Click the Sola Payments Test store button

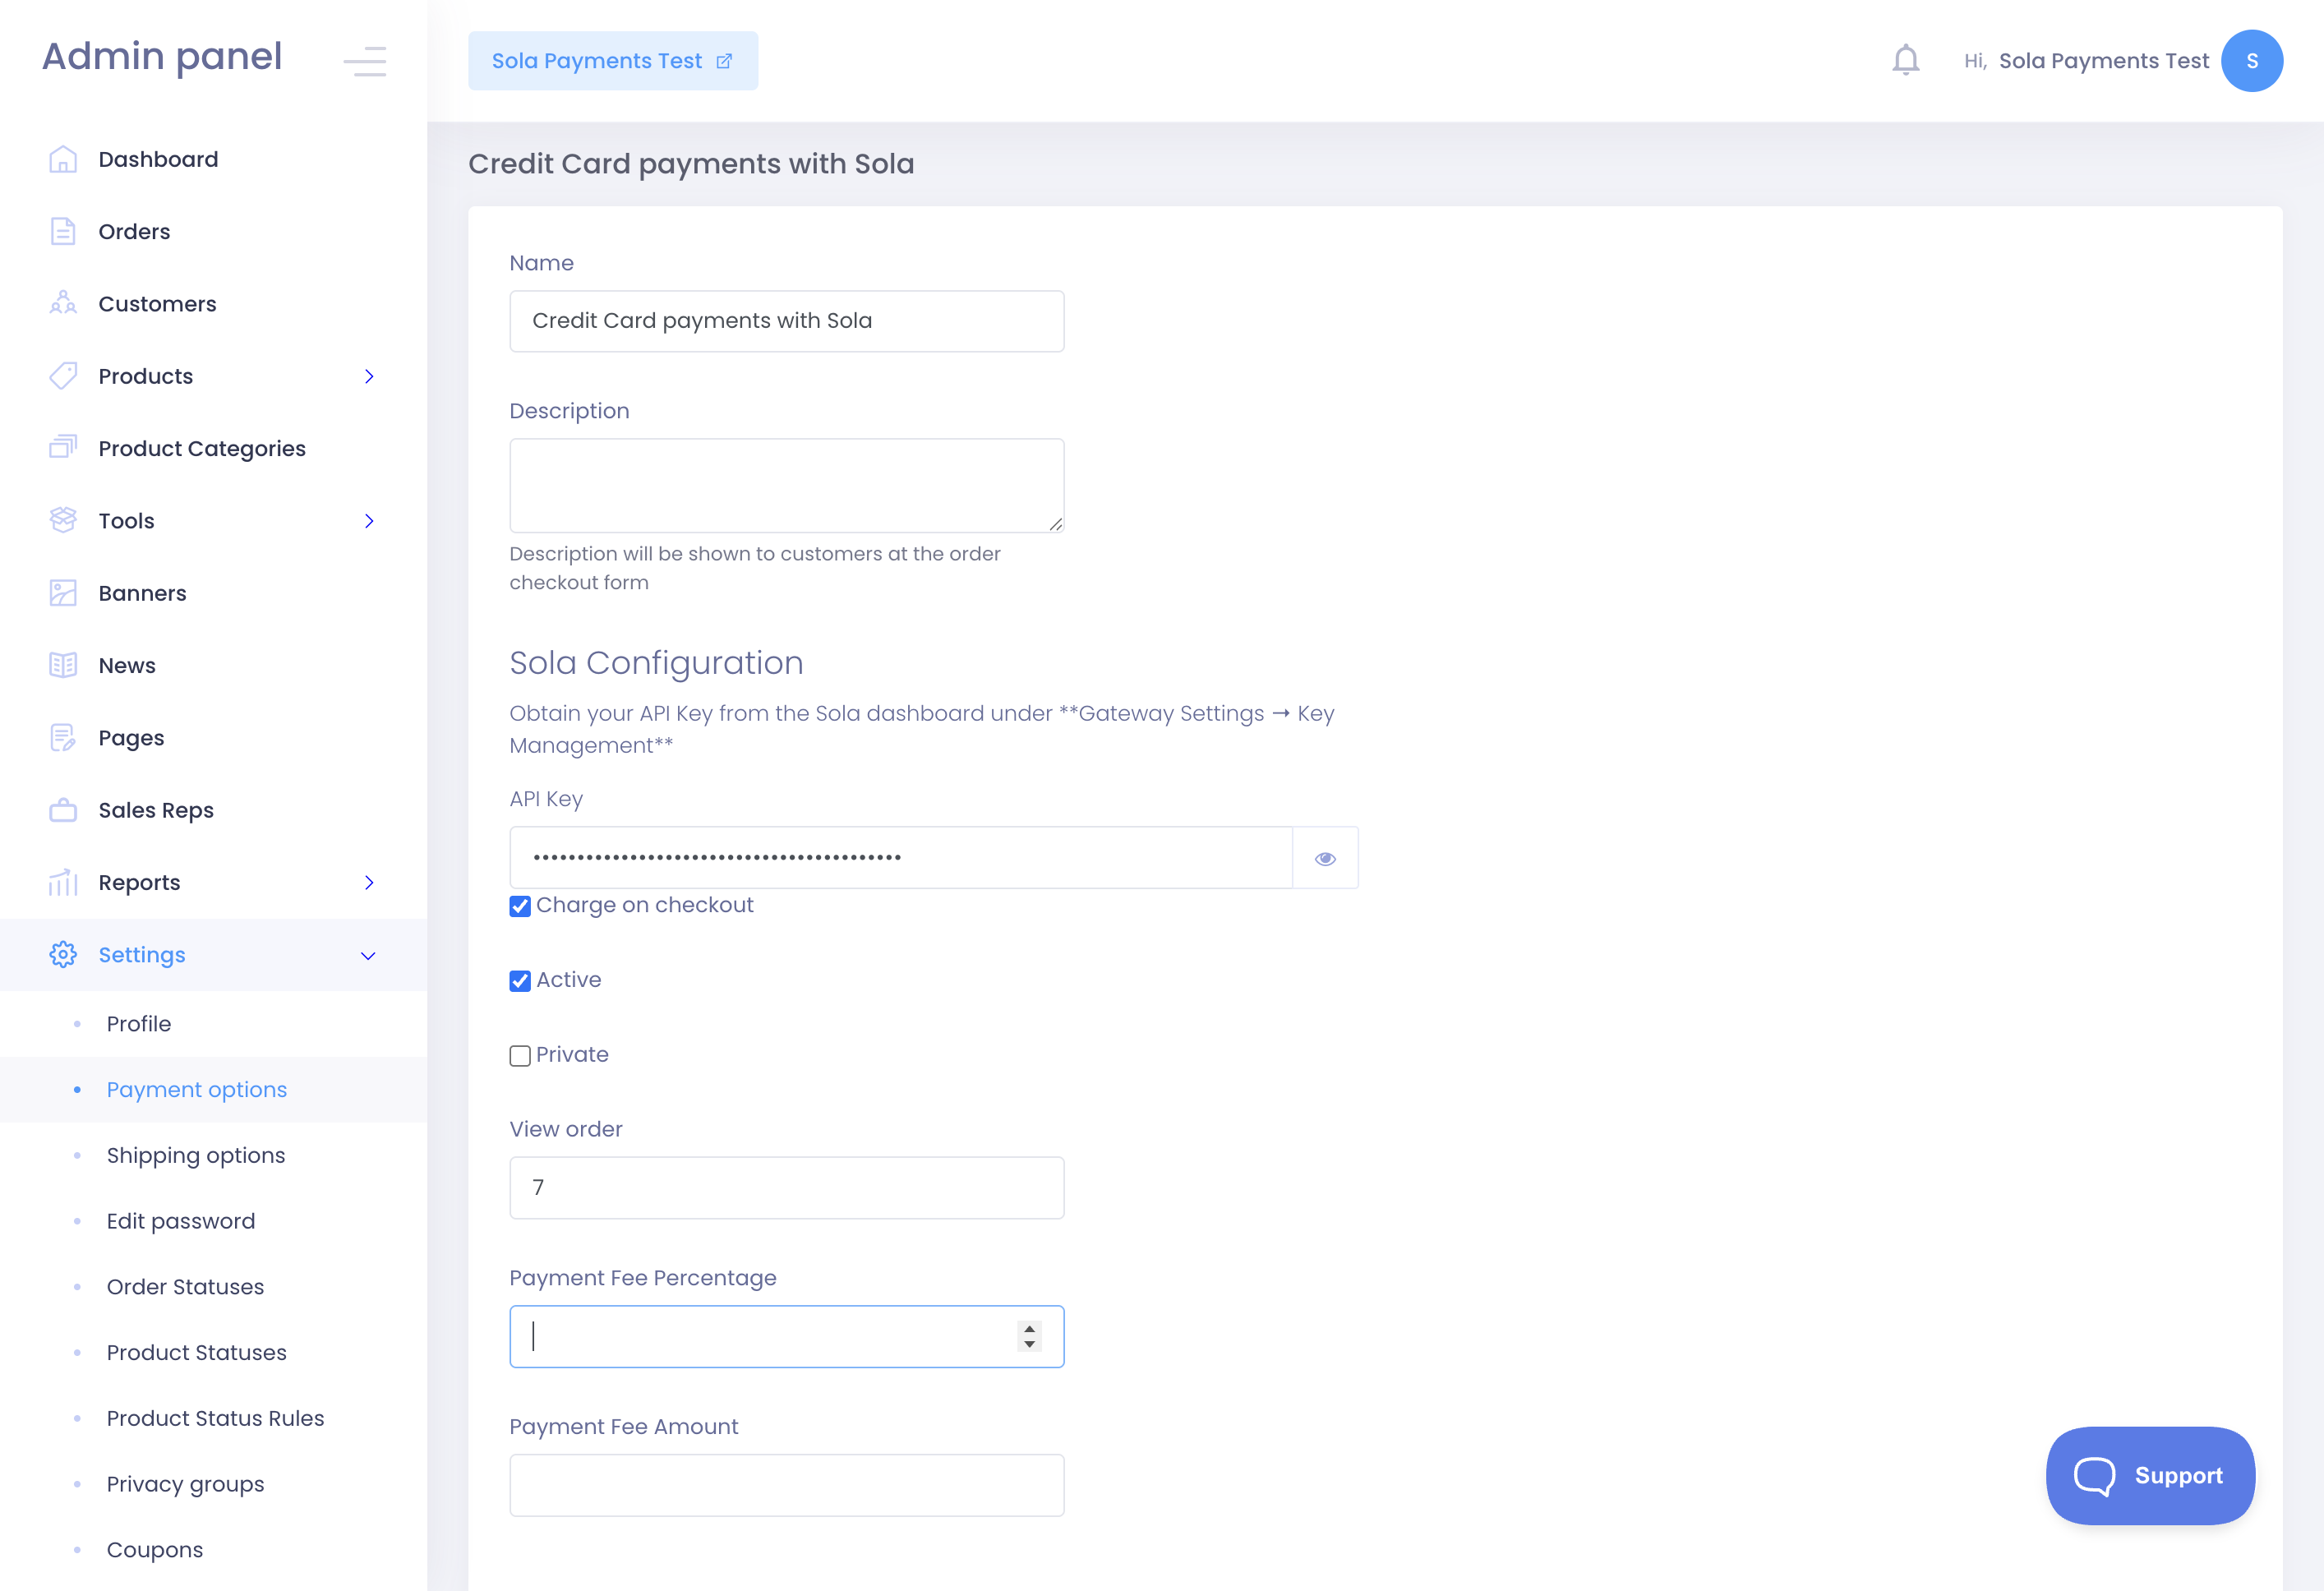point(613,61)
